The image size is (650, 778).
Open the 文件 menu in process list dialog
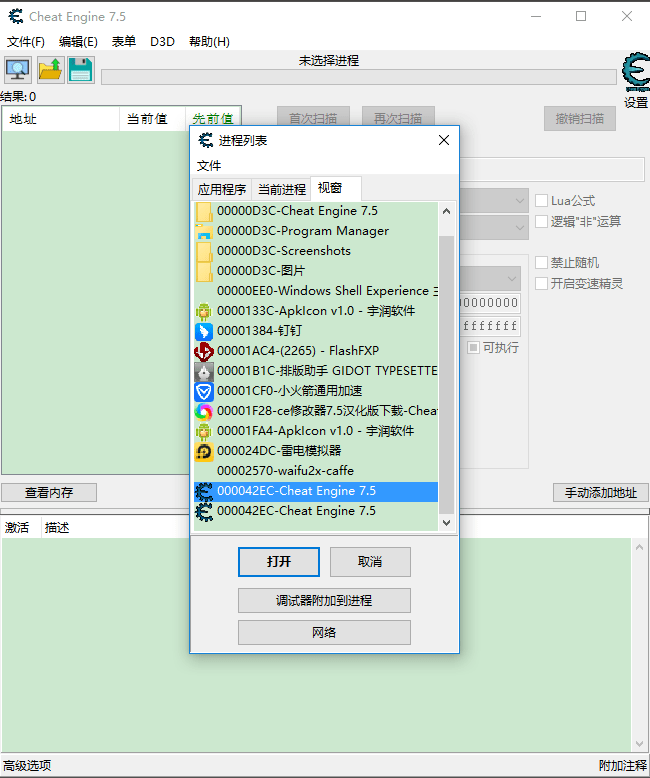point(209,166)
